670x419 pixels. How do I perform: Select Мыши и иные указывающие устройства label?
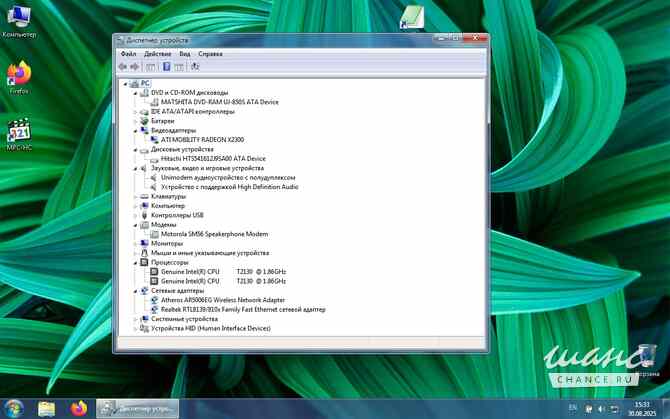(x=210, y=253)
